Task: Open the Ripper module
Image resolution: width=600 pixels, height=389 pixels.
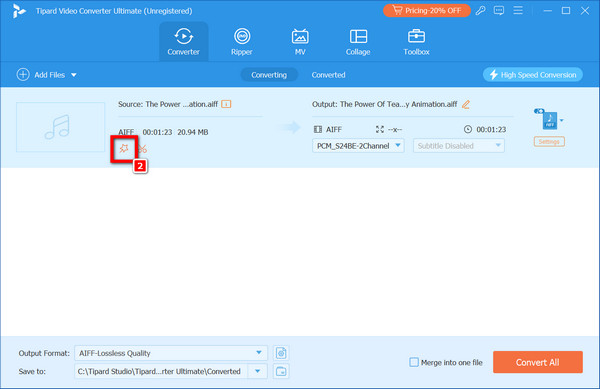Action: coord(241,42)
